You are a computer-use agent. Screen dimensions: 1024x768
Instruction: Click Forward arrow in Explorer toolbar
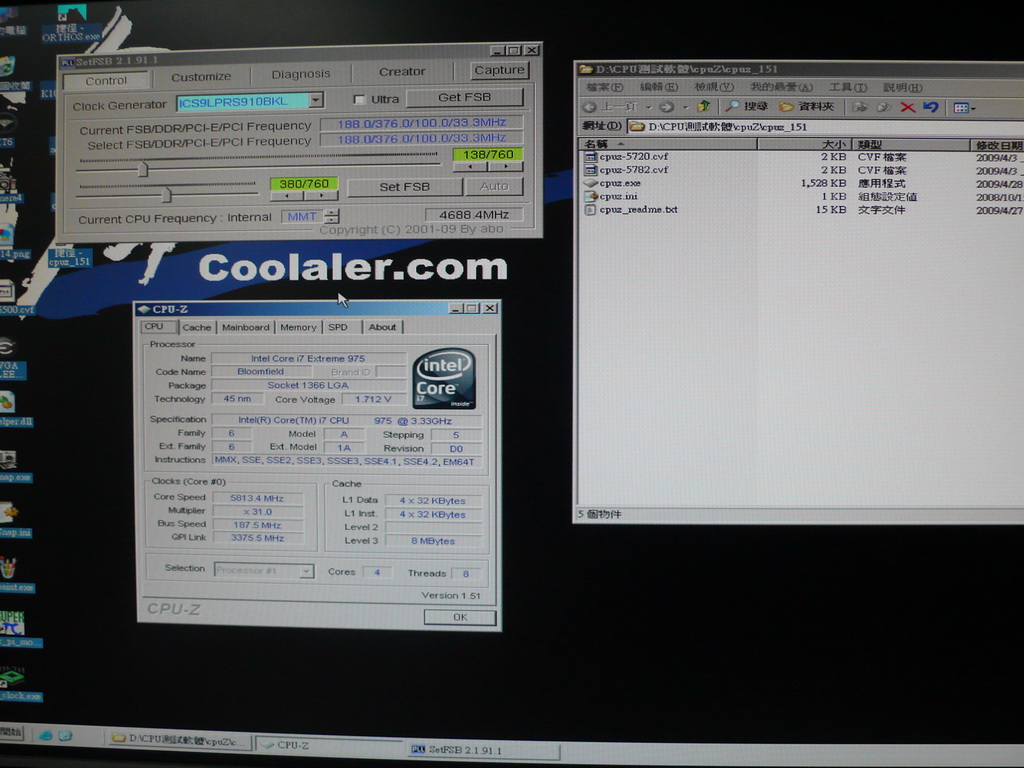[x=666, y=106]
